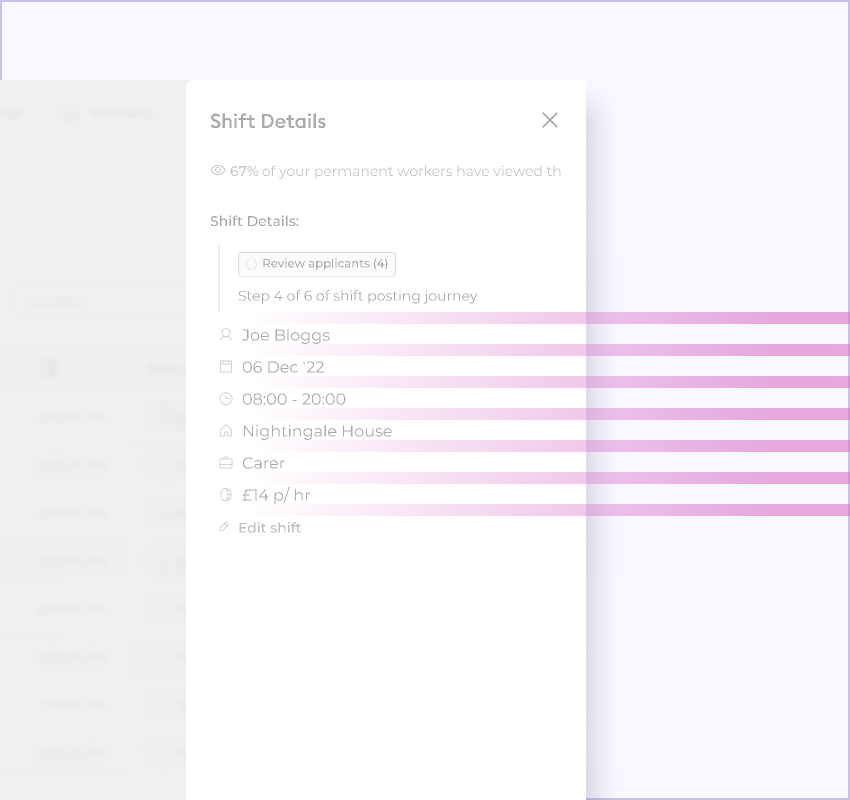
Task: Click the person icon next to Joe Bloggs
Action: tap(226, 335)
